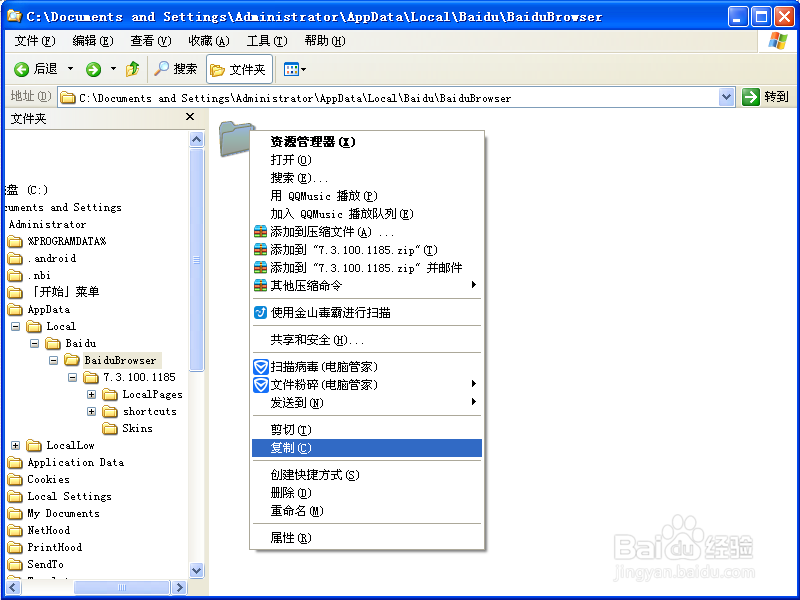
Task: Click Kingsoft antivirus scan icon
Action: 261,312
